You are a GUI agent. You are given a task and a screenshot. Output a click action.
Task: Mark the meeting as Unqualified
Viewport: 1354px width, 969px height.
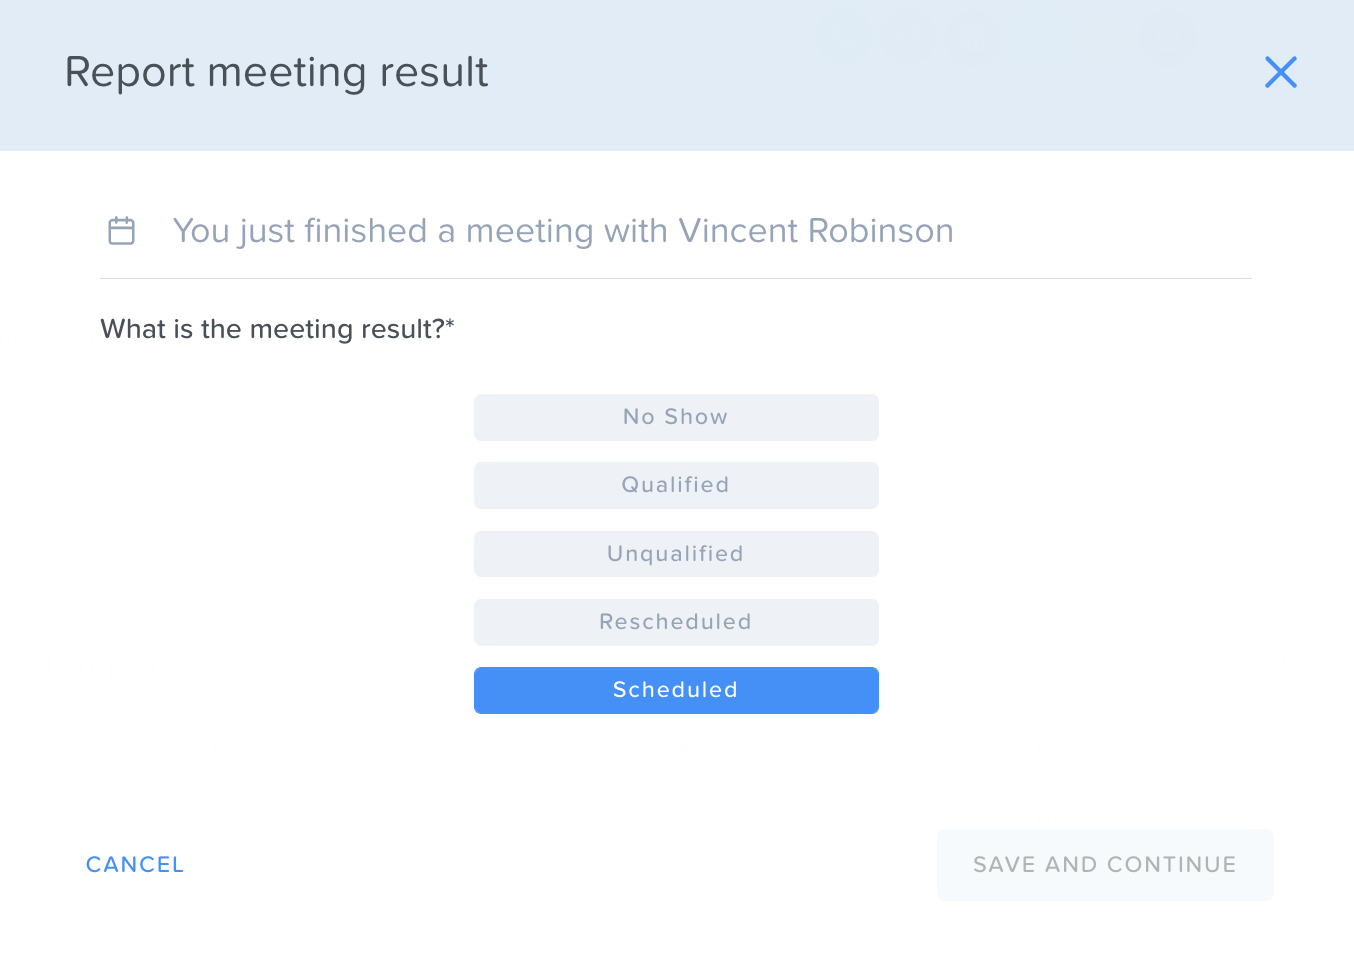(x=676, y=554)
